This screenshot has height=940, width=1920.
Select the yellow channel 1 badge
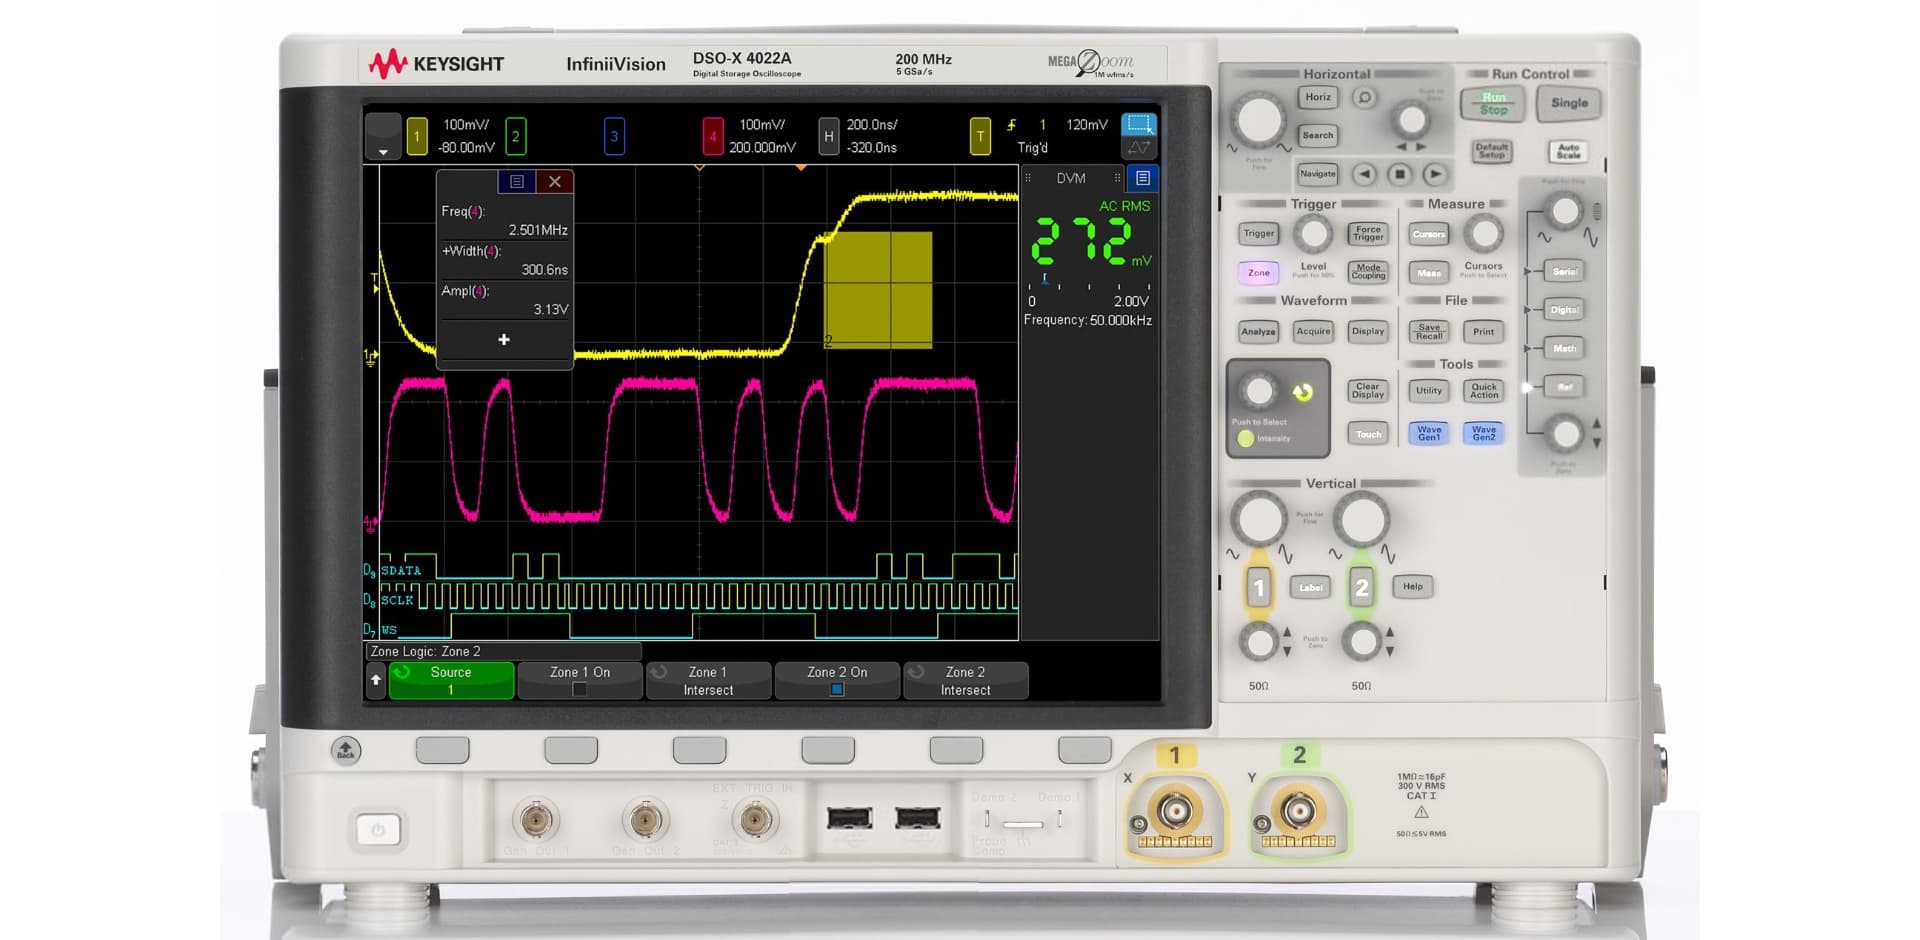418,135
